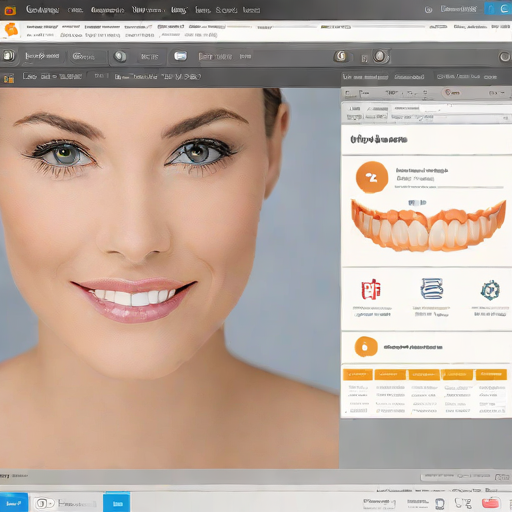Image resolution: width=512 pixels, height=512 pixels.
Task: Click the large gray dial icon in toolbar
Action: (x=380, y=56)
